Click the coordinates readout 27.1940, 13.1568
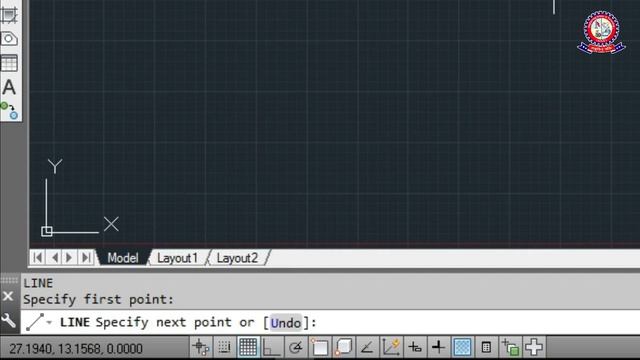This screenshot has width=640, height=360. (76, 349)
